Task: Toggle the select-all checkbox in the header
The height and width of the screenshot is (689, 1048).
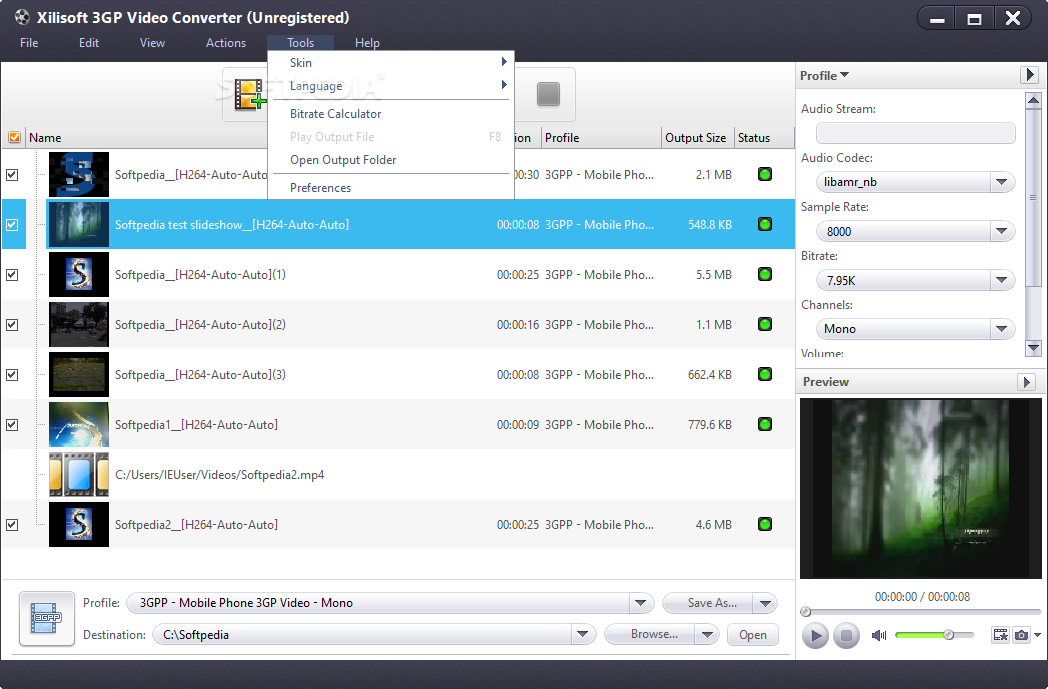Action: 14,138
